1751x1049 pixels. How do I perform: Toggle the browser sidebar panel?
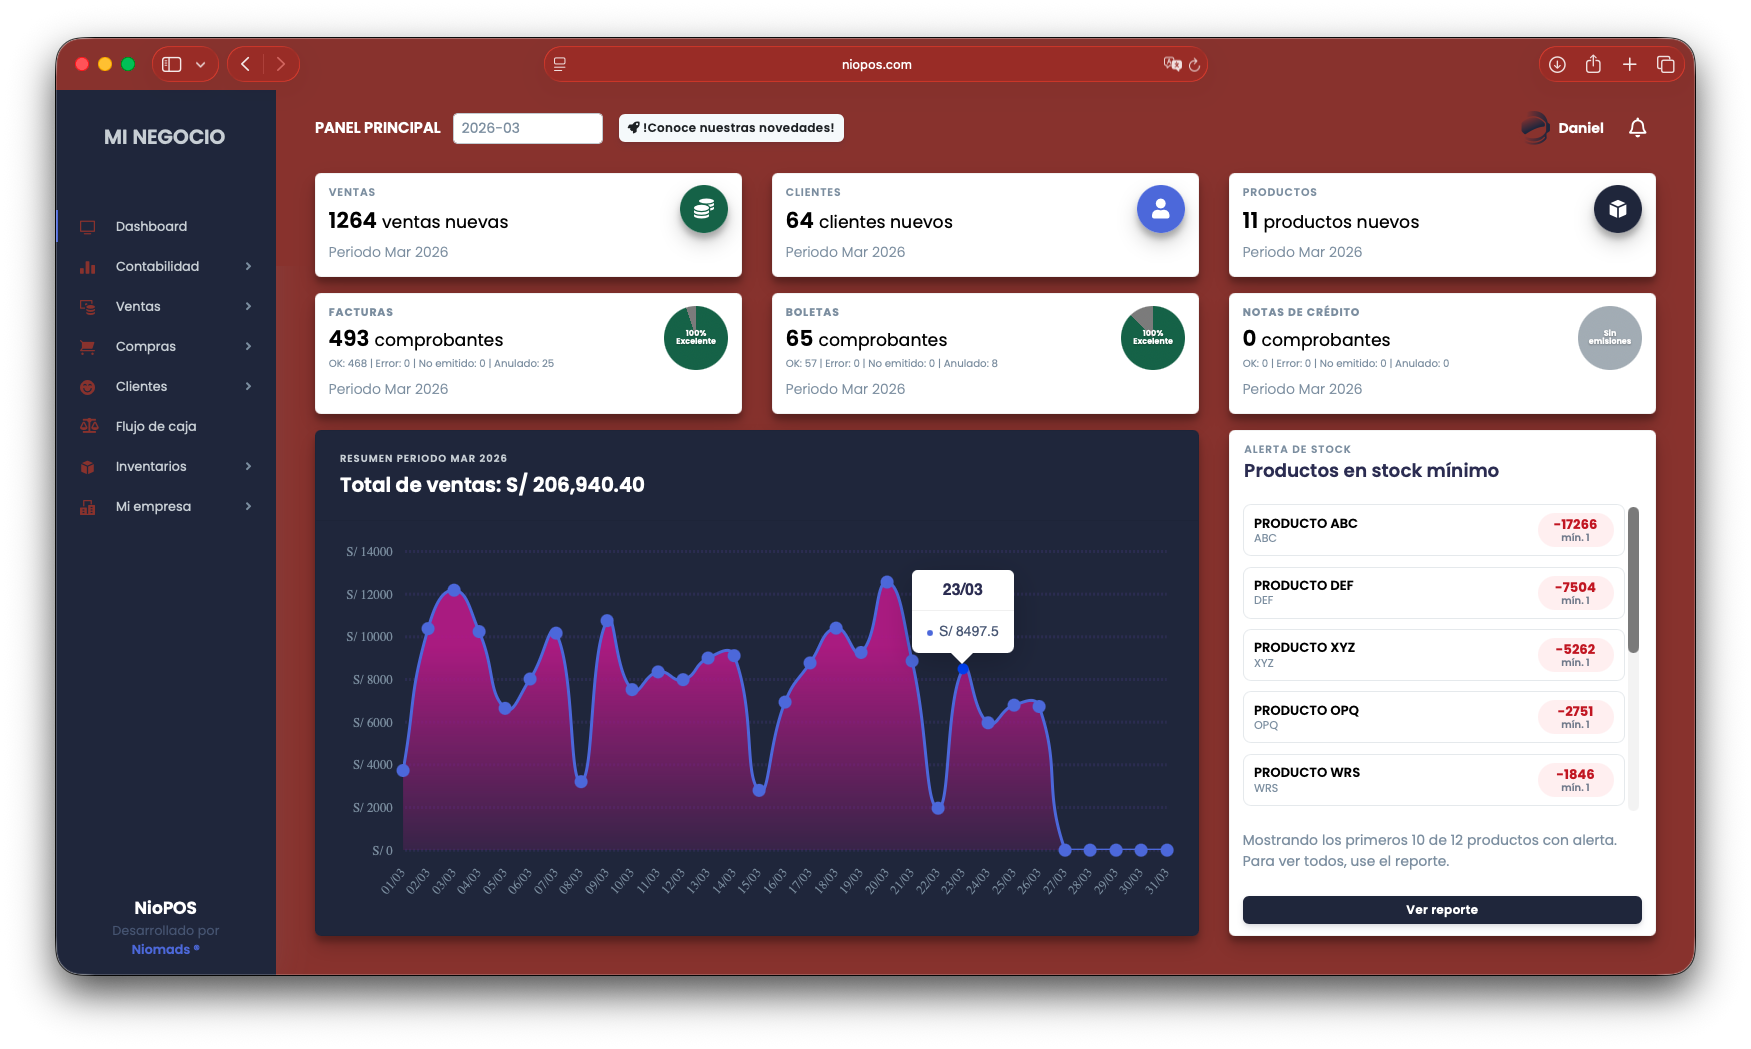(x=170, y=63)
